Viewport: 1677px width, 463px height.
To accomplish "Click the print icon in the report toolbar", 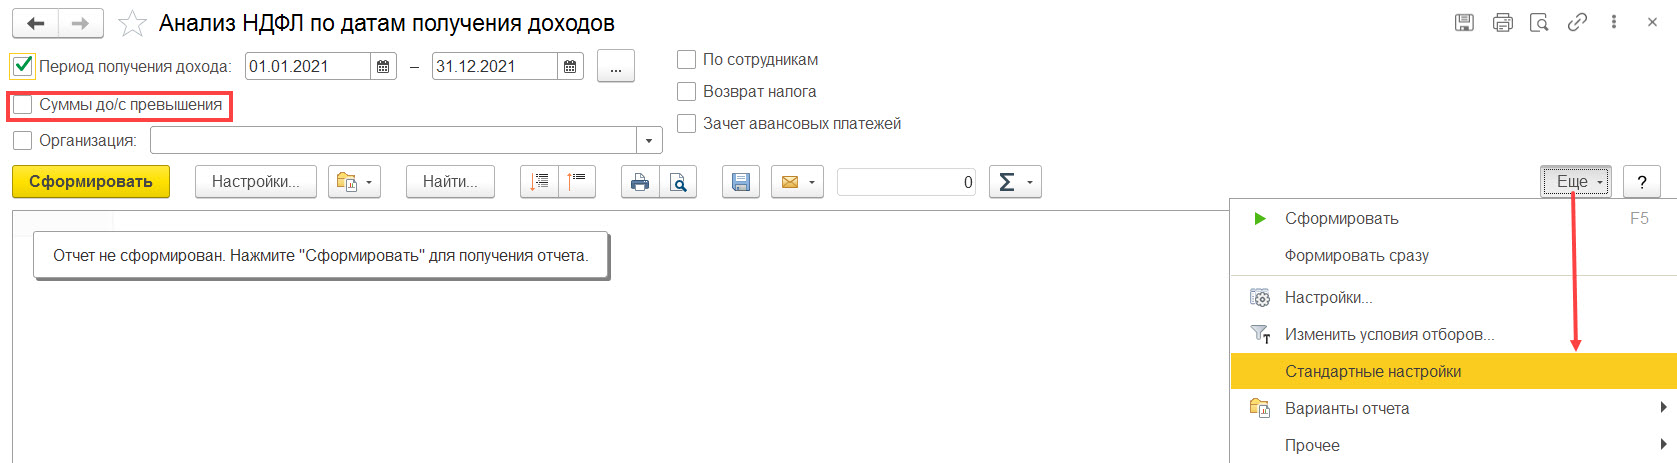I will point(640,182).
